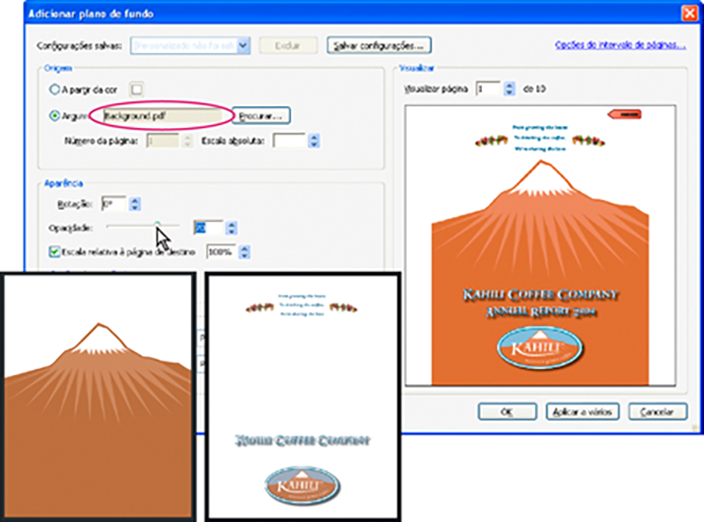Viewport: 704px width, 522px height.
Task: Click the 'Visualizar página' number field
Action: [488, 89]
